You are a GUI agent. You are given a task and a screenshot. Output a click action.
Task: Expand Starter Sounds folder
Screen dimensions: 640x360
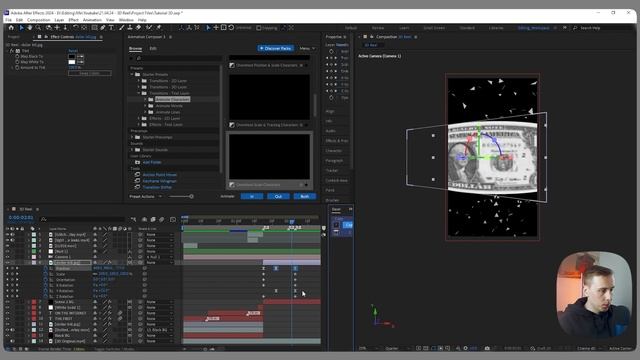[x=132, y=150]
